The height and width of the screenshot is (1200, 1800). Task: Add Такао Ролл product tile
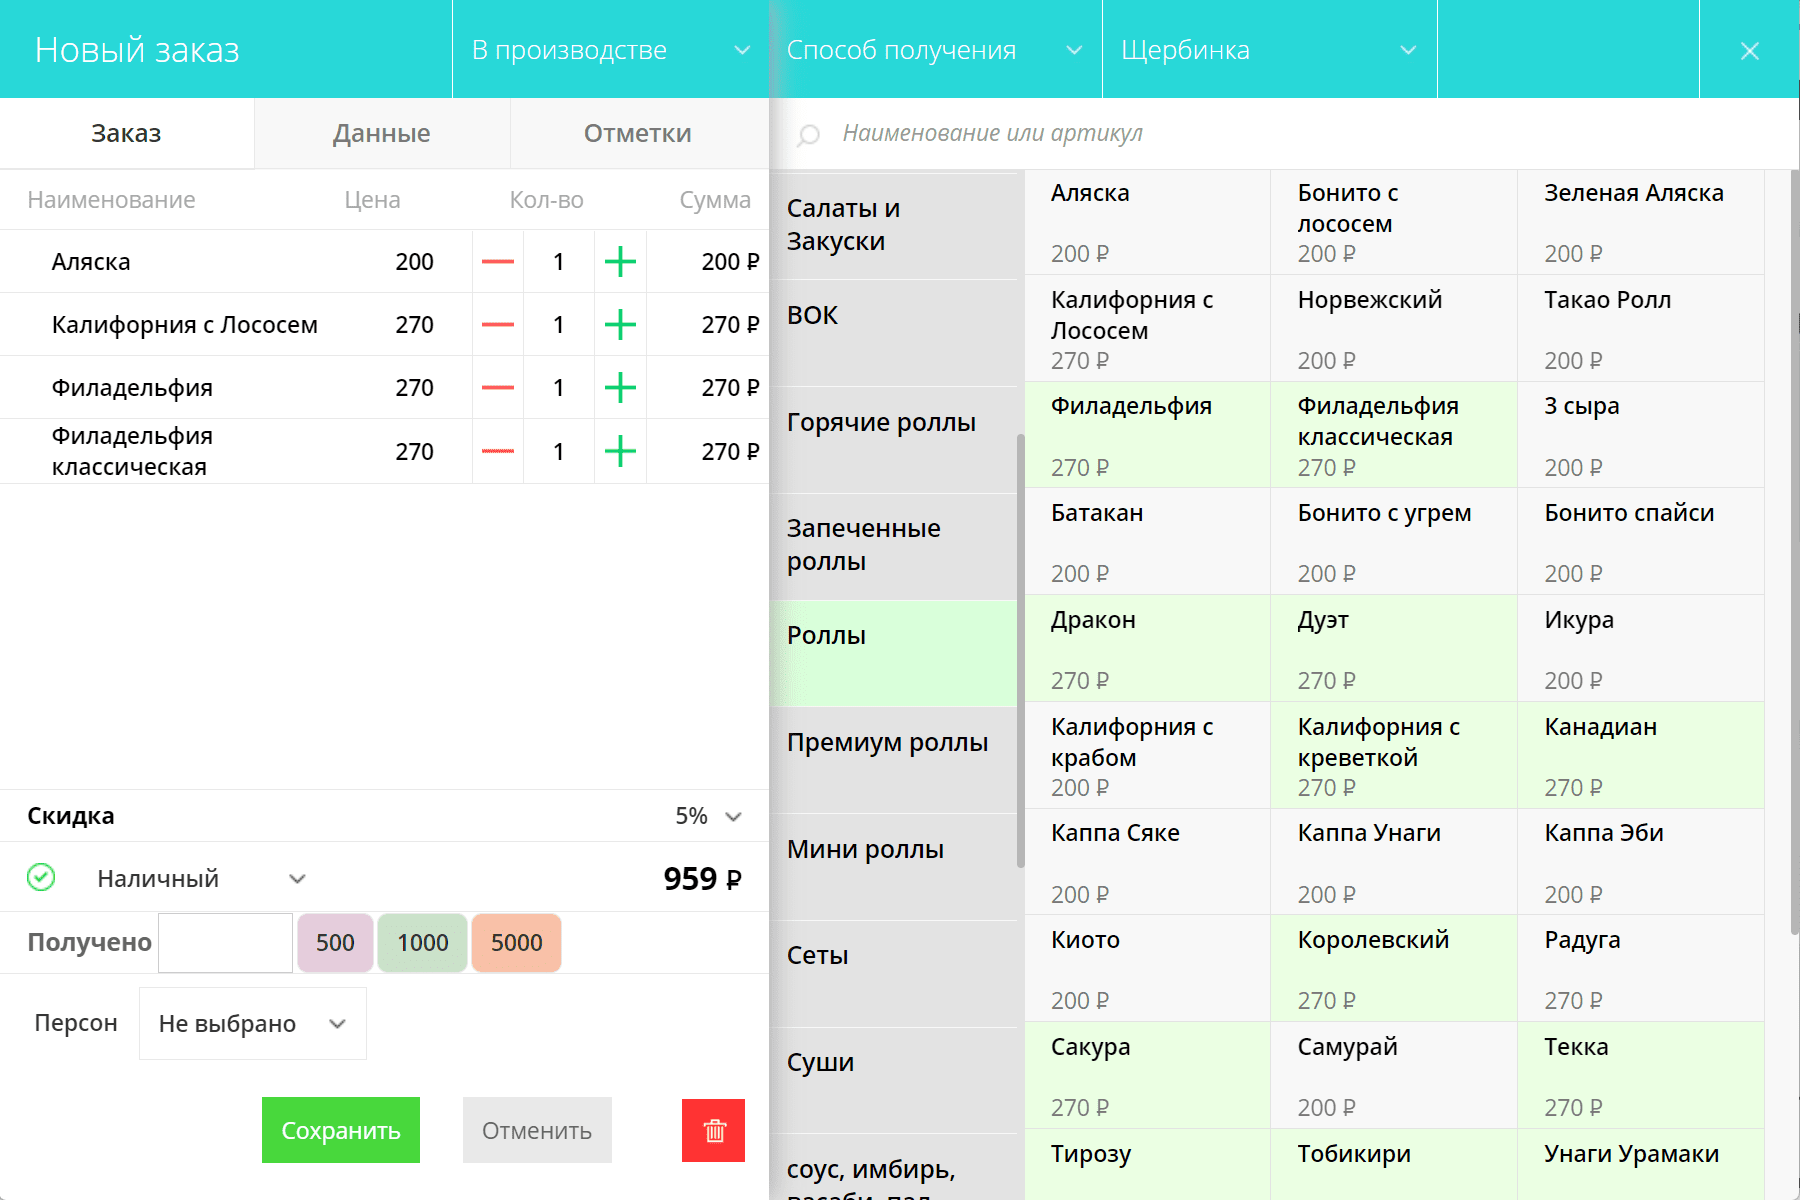pos(1641,328)
